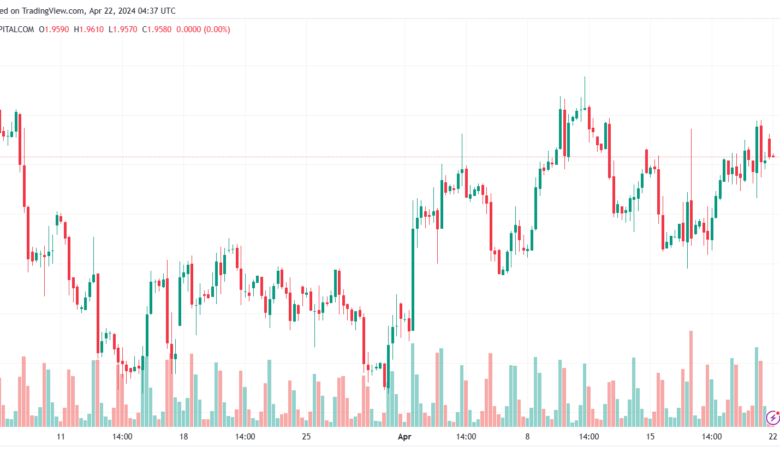Select the 18 date label on time axis
Viewport: 780px width, 470px height.
[x=184, y=437]
